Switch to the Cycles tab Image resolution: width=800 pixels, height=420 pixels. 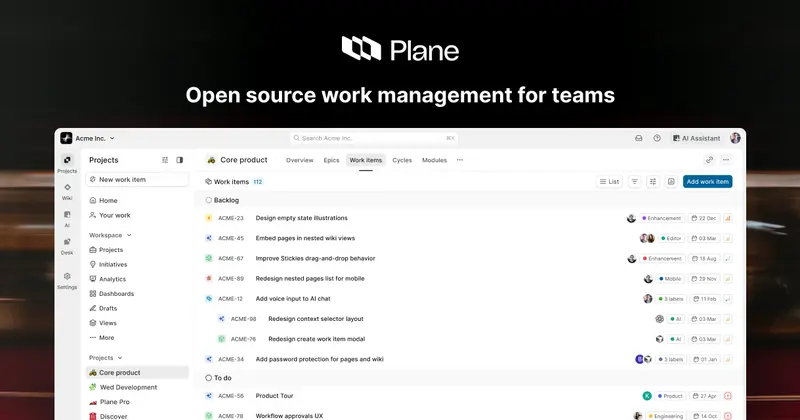tap(402, 160)
